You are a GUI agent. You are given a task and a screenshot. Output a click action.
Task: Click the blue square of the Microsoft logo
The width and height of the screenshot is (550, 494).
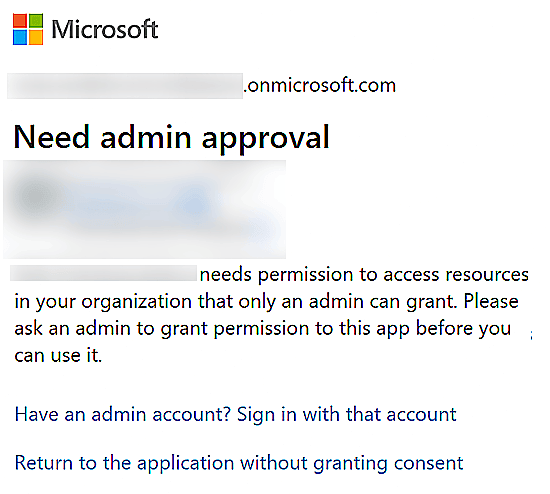click(x=20, y=37)
